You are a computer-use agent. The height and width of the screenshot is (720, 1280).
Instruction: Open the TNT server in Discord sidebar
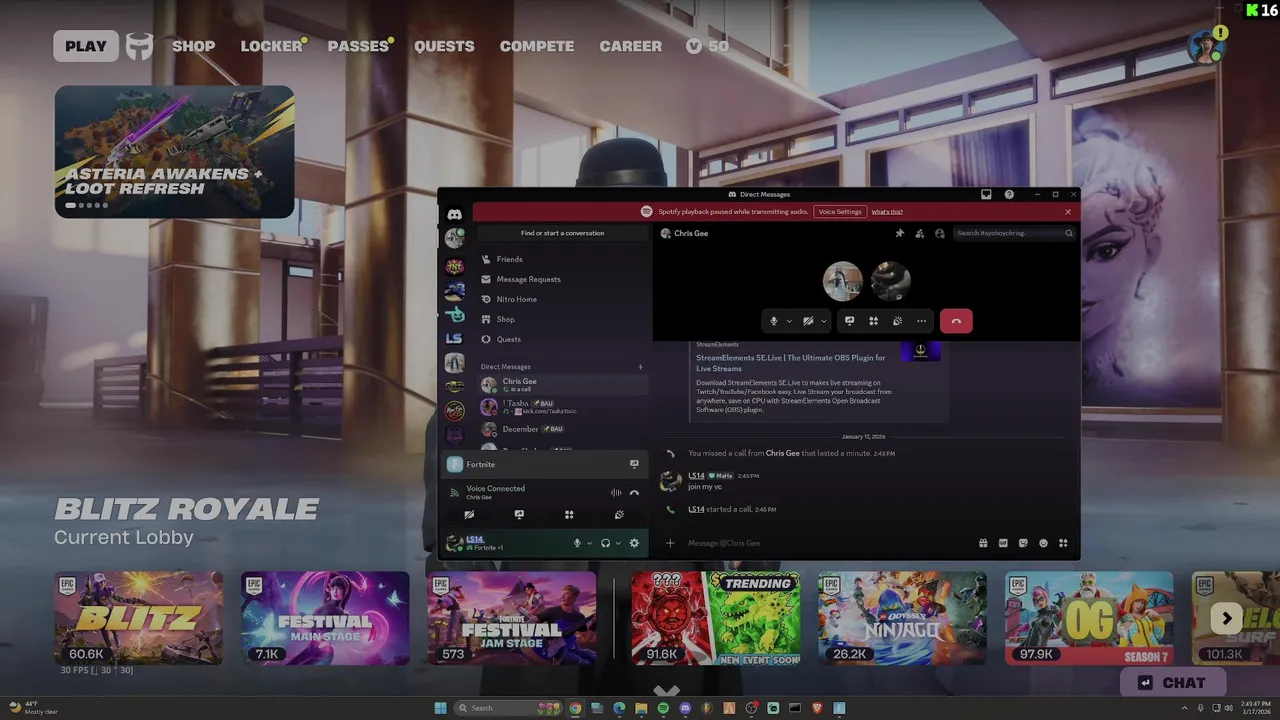(x=454, y=266)
